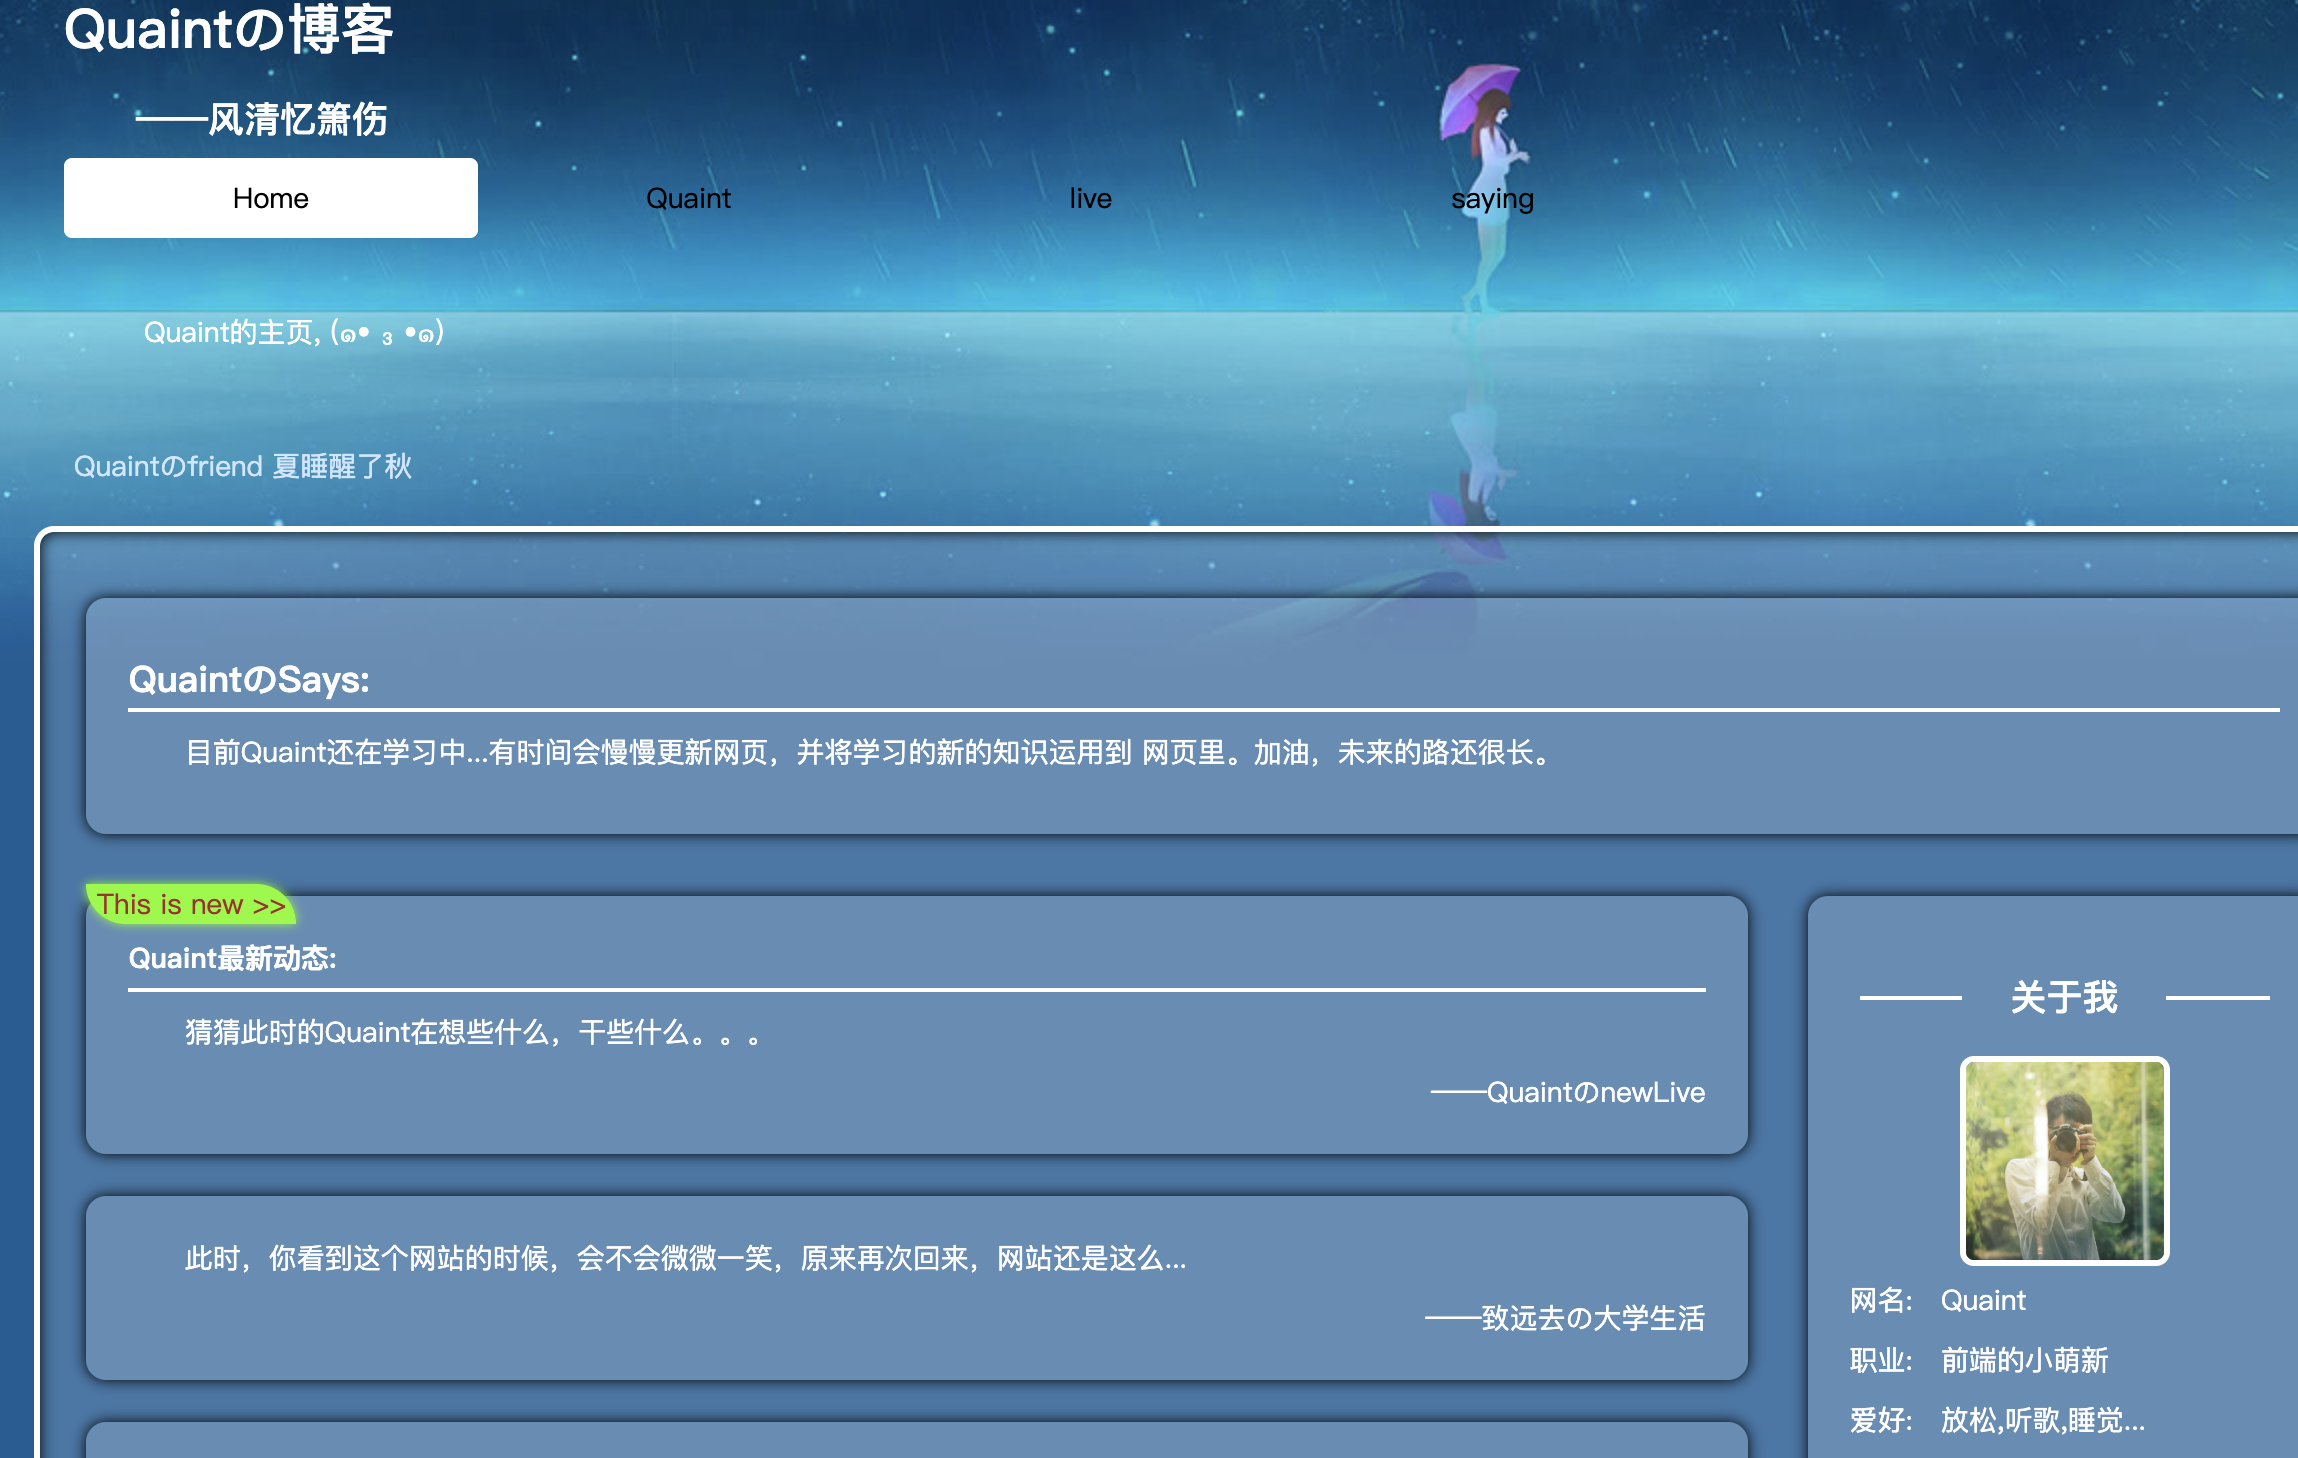The image size is (2298, 1458).
Task: Click the green This is new badge
Action: 190,904
